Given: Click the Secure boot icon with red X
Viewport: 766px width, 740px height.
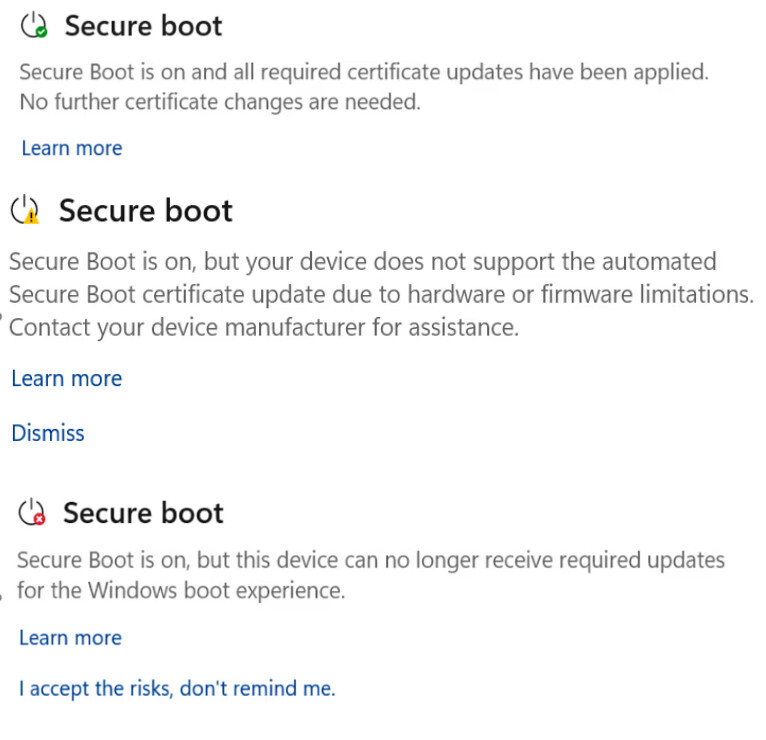Looking at the screenshot, I should coord(33,512).
